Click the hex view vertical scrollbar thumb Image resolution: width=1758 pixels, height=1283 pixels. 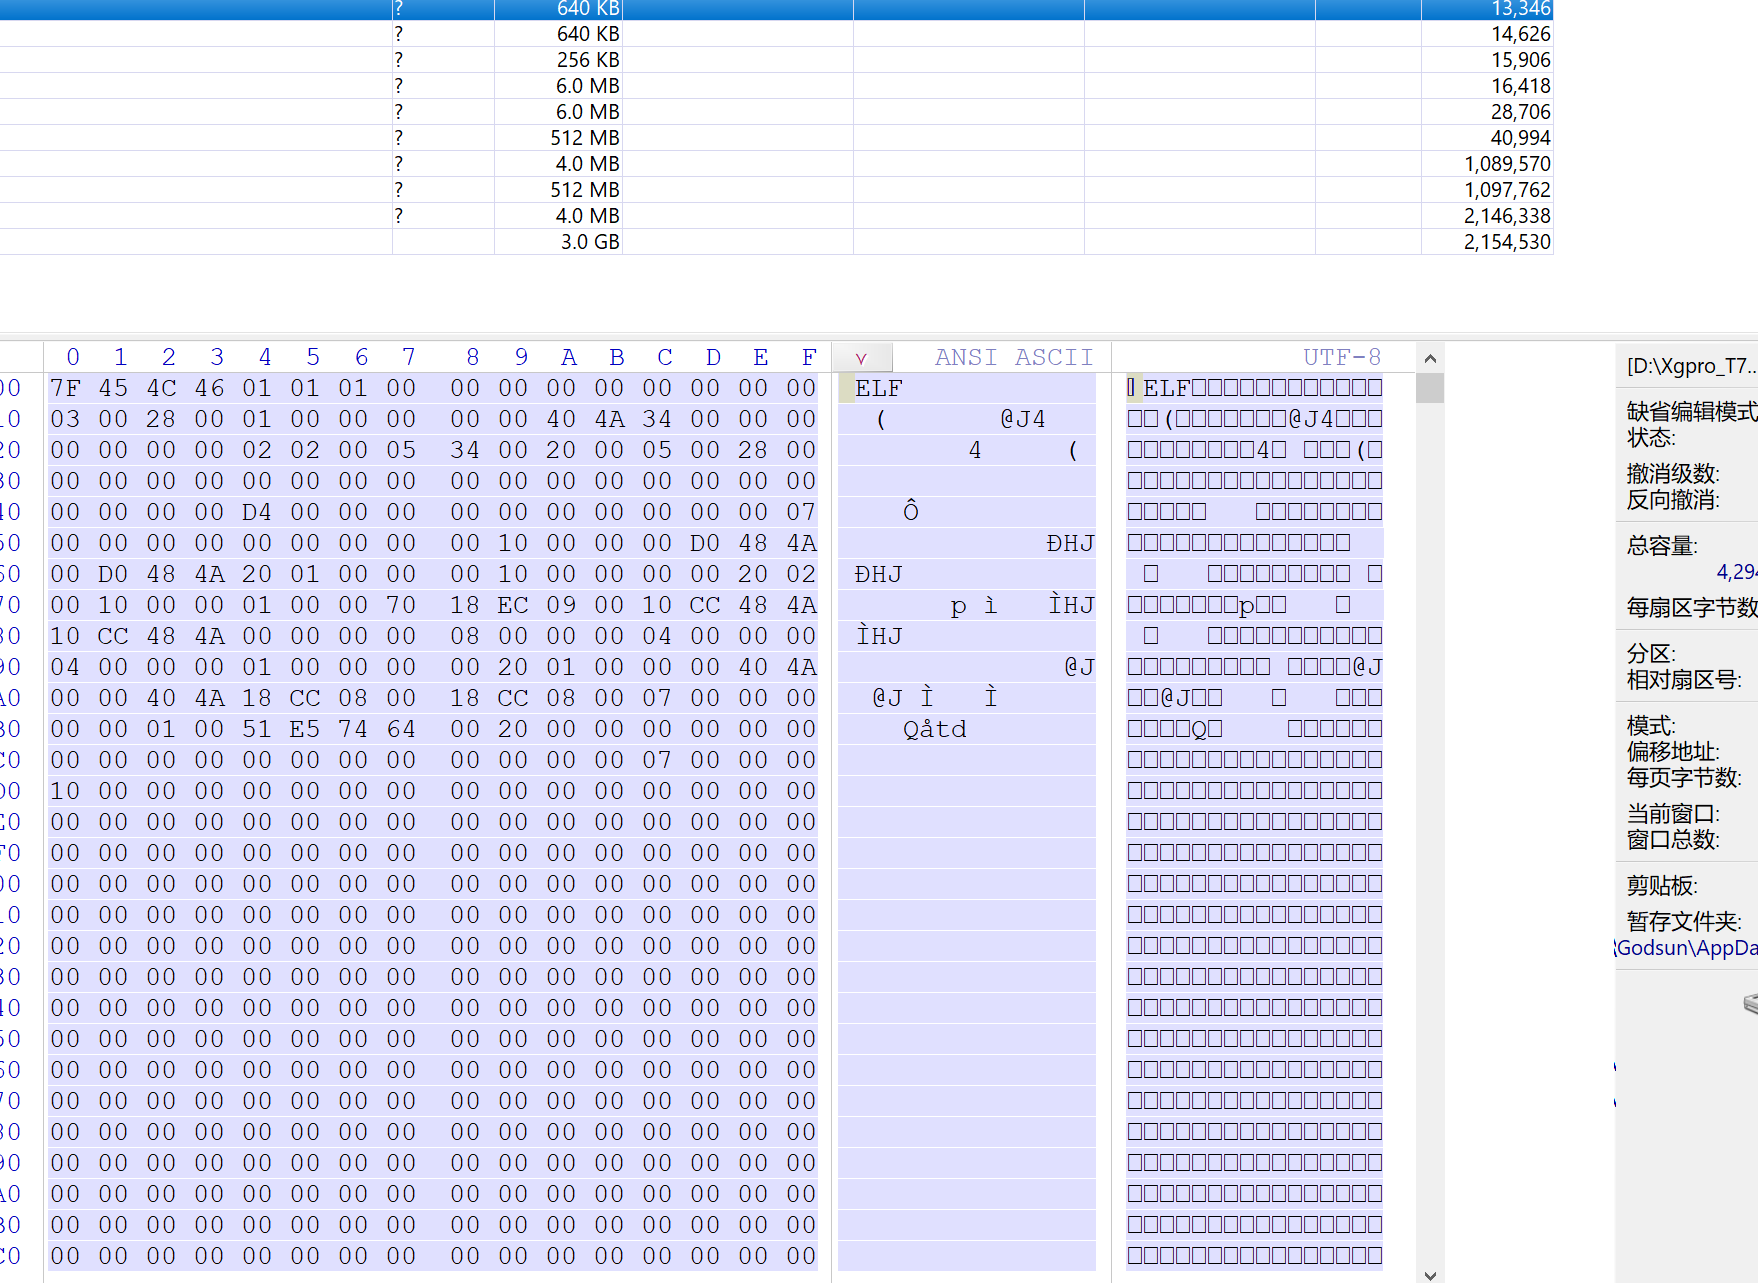coord(1430,388)
